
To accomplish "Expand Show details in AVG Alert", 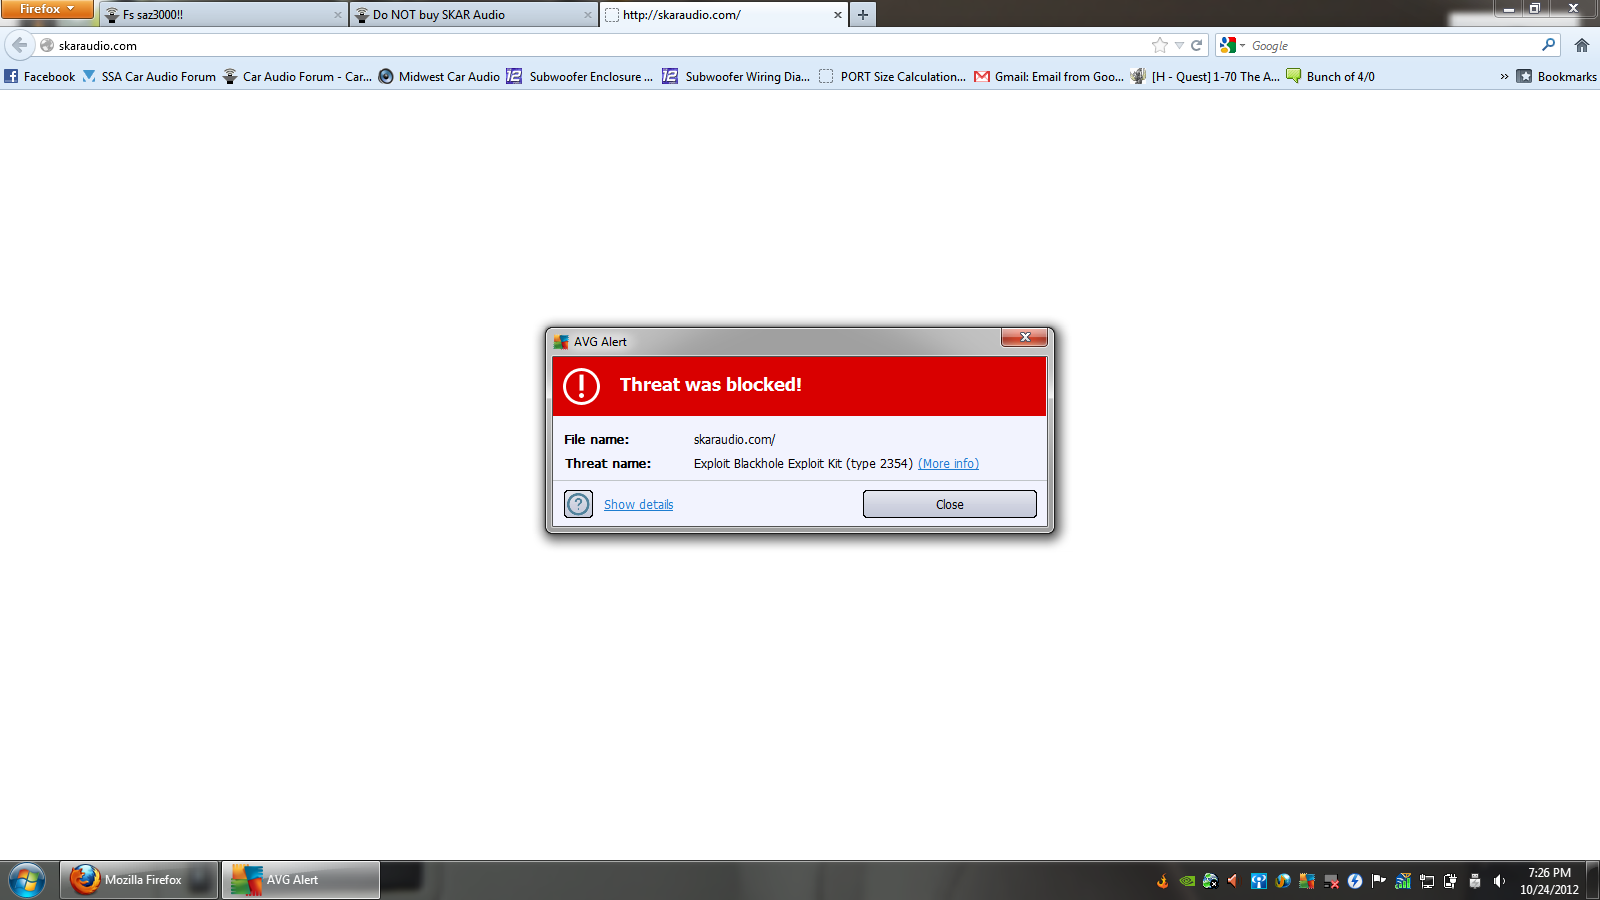I will click(638, 505).
